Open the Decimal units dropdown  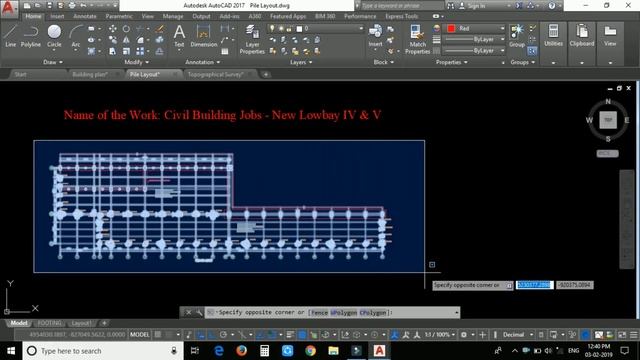[517, 335]
